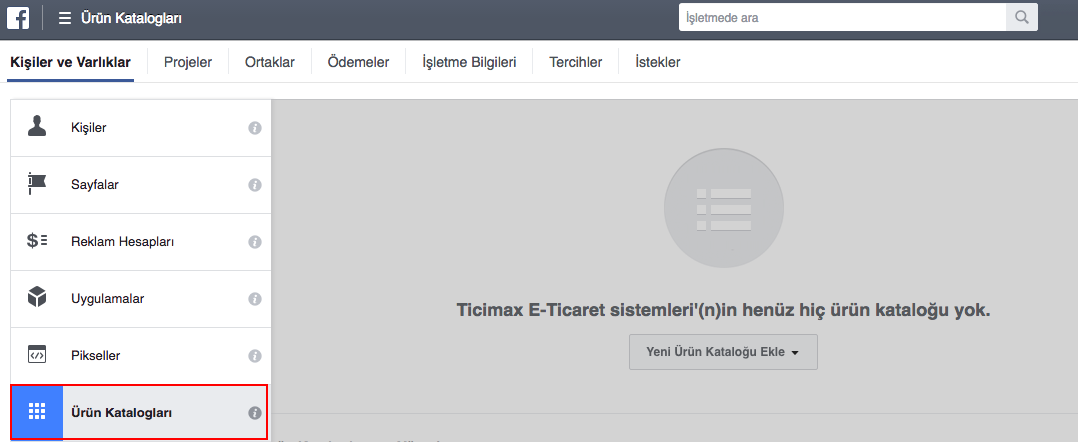The height and width of the screenshot is (442, 1078).
Task: Select Ürün Katalogları in the sidebar
Action: [140, 412]
